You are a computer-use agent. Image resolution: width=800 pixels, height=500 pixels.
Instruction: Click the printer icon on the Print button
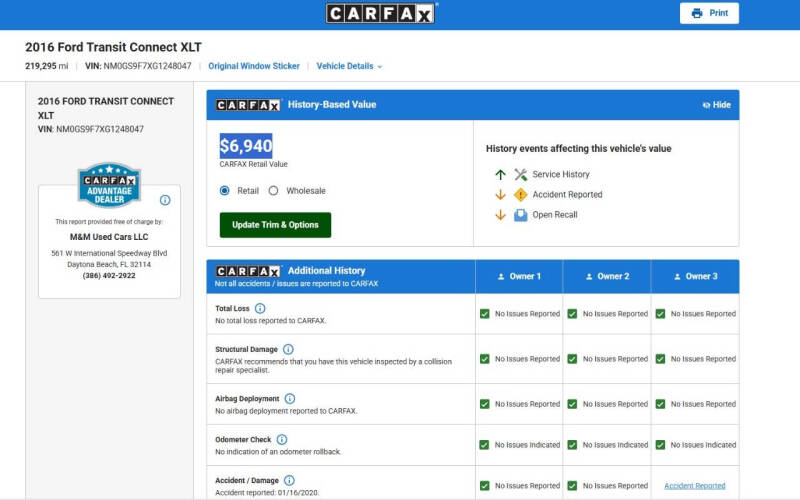(x=697, y=13)
